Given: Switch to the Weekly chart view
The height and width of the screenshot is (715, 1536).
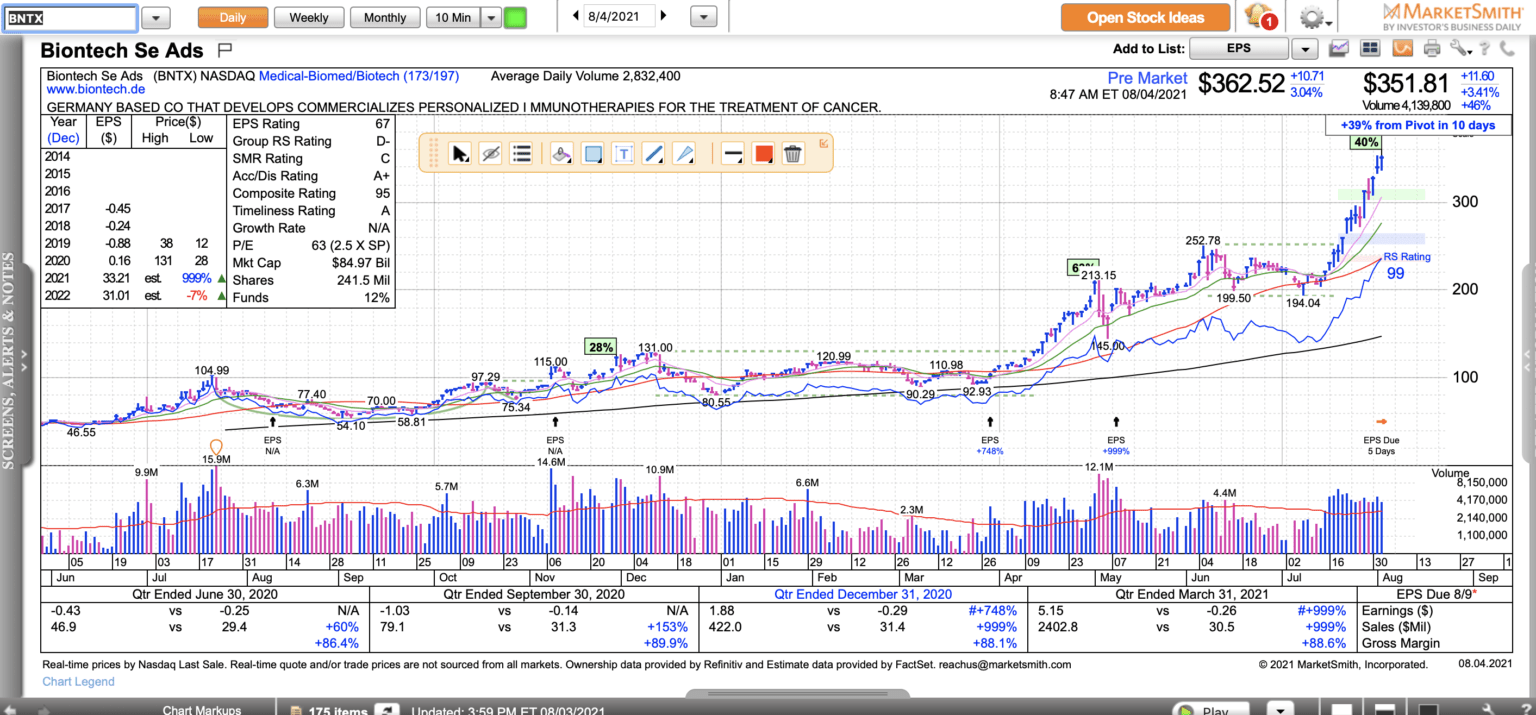Looking at the screenshot, I should tap(309, 17).
